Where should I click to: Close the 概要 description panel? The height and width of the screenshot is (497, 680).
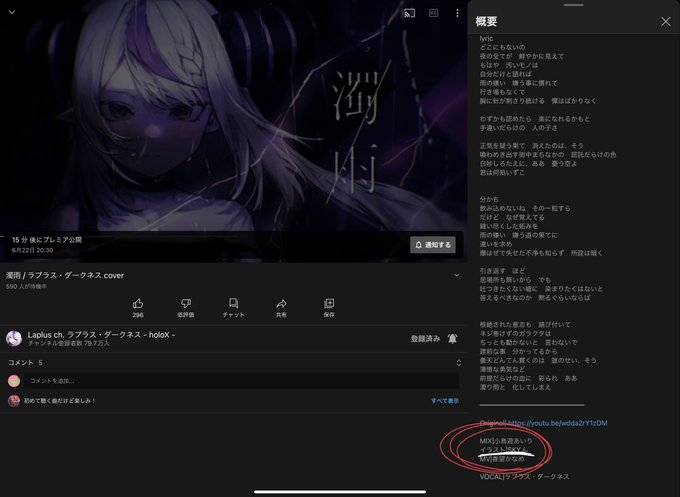point(666,22)
